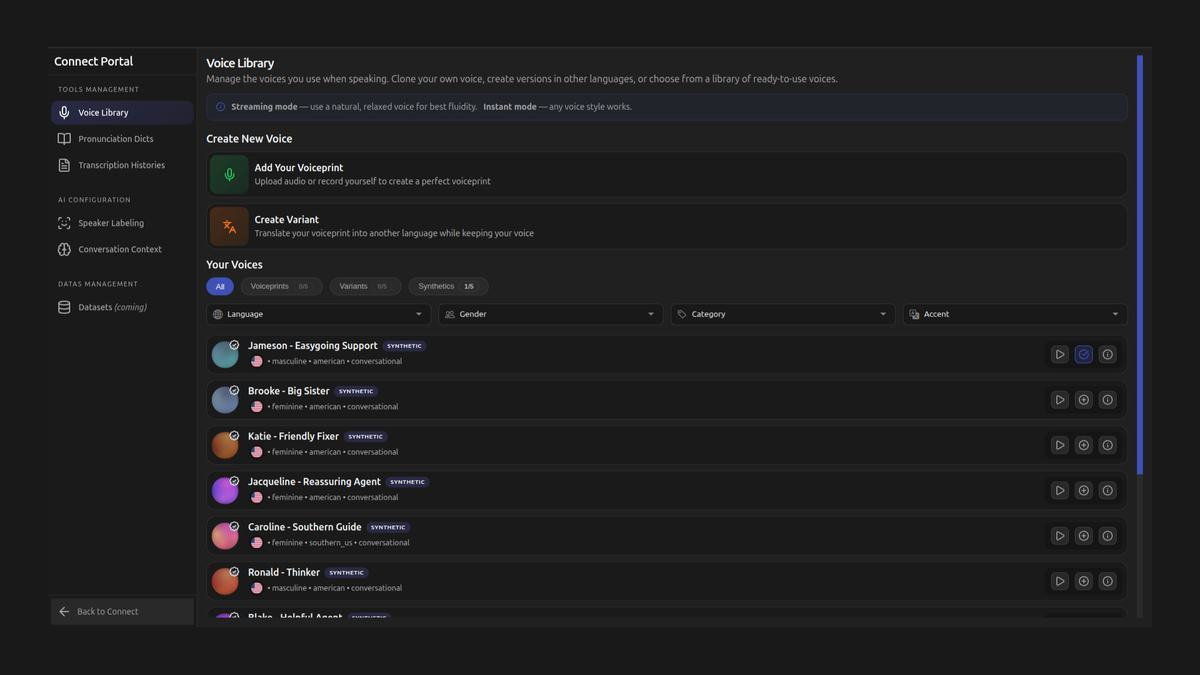Select Datasets (coming) in the sidebar
Image resolution: width=1200 pixels, height=675 pixels.
(122, 307)
